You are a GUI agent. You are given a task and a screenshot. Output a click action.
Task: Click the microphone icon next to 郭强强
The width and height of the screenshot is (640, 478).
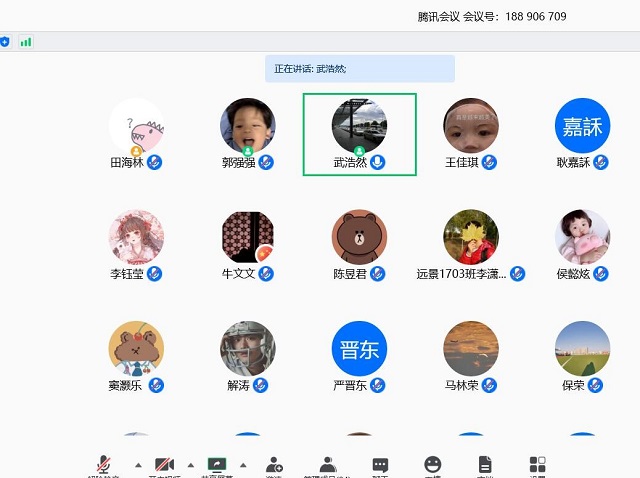[266, 162]
